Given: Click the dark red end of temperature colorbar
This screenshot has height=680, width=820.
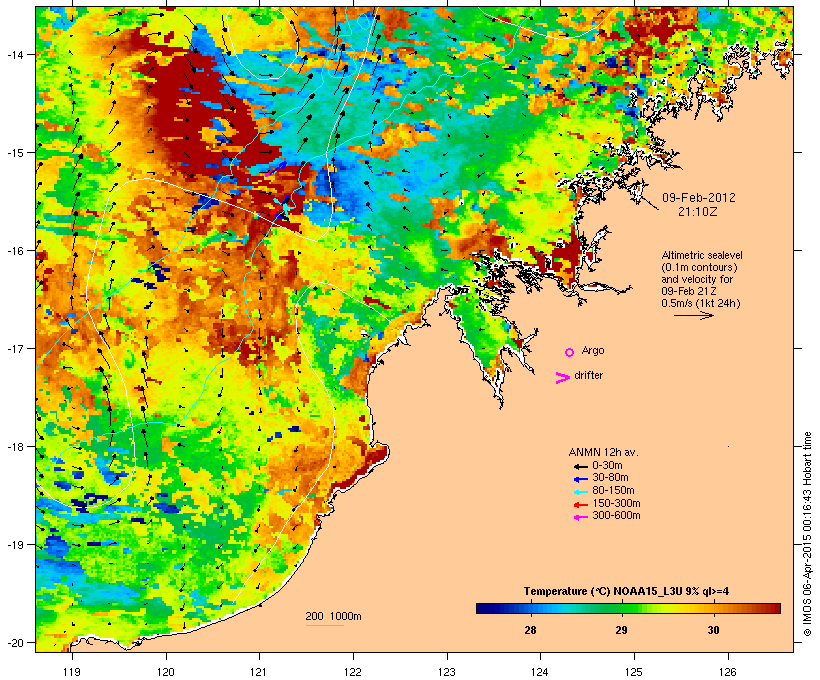Looking at the screenshot, I should (775, 608).
